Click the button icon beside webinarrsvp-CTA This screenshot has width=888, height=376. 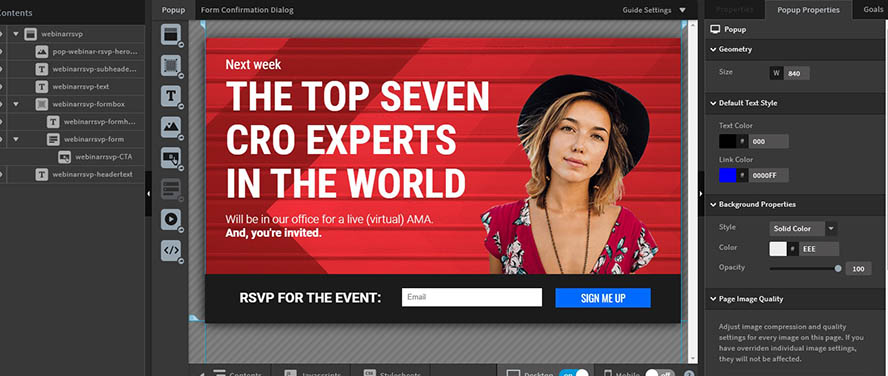[x=65, y=157]
